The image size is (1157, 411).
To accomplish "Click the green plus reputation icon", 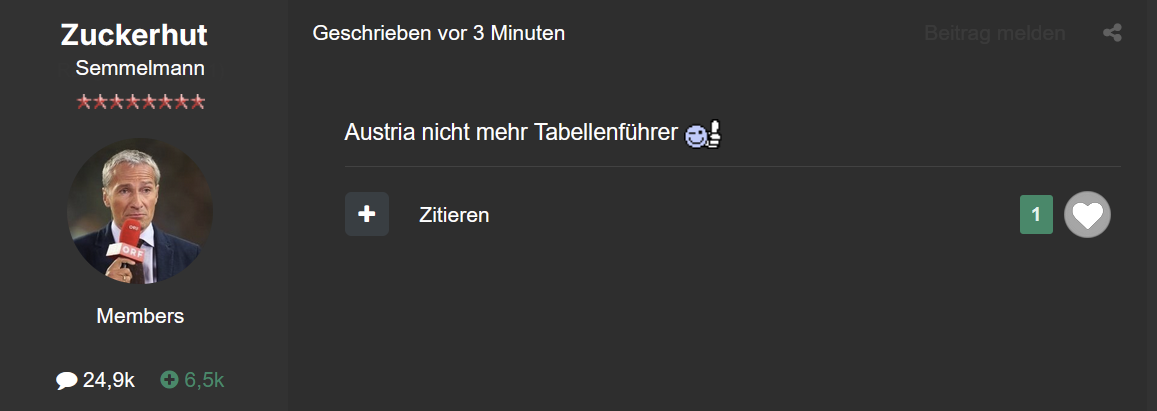I will [x=170, y=380].
